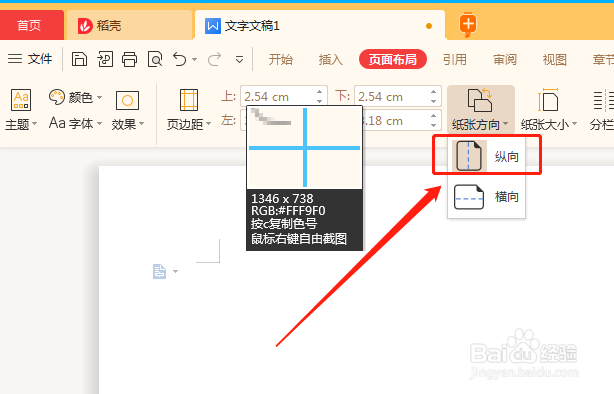Increase bottom margin with up stepper
The image size is (614, 394).
pos(433,92)
